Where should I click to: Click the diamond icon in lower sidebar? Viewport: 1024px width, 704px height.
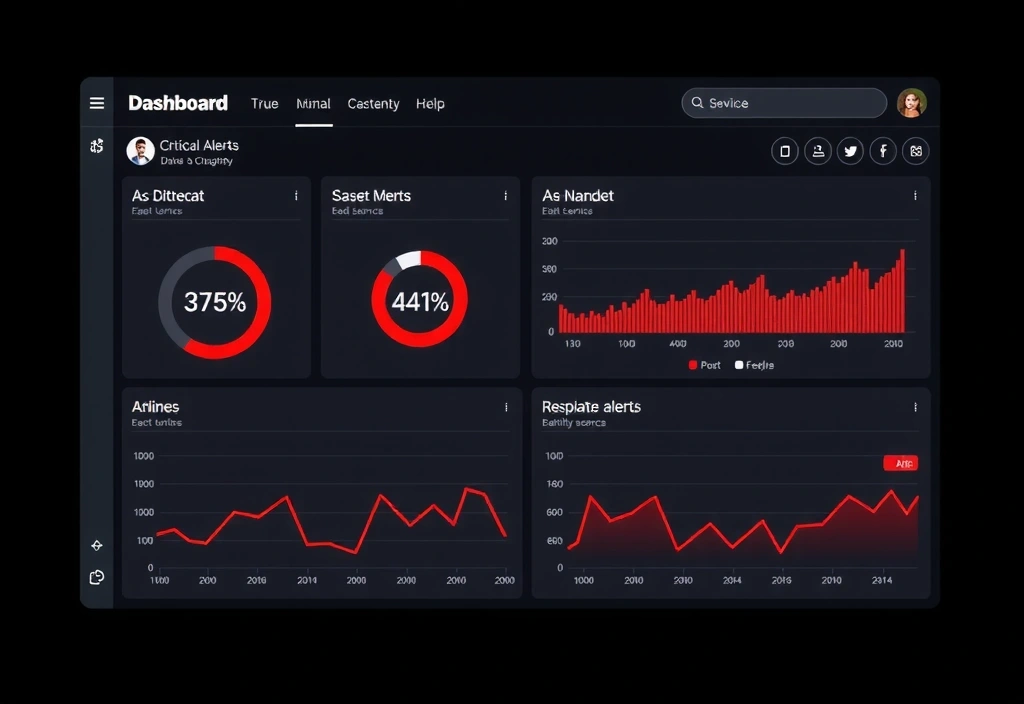tap(97, 545)
